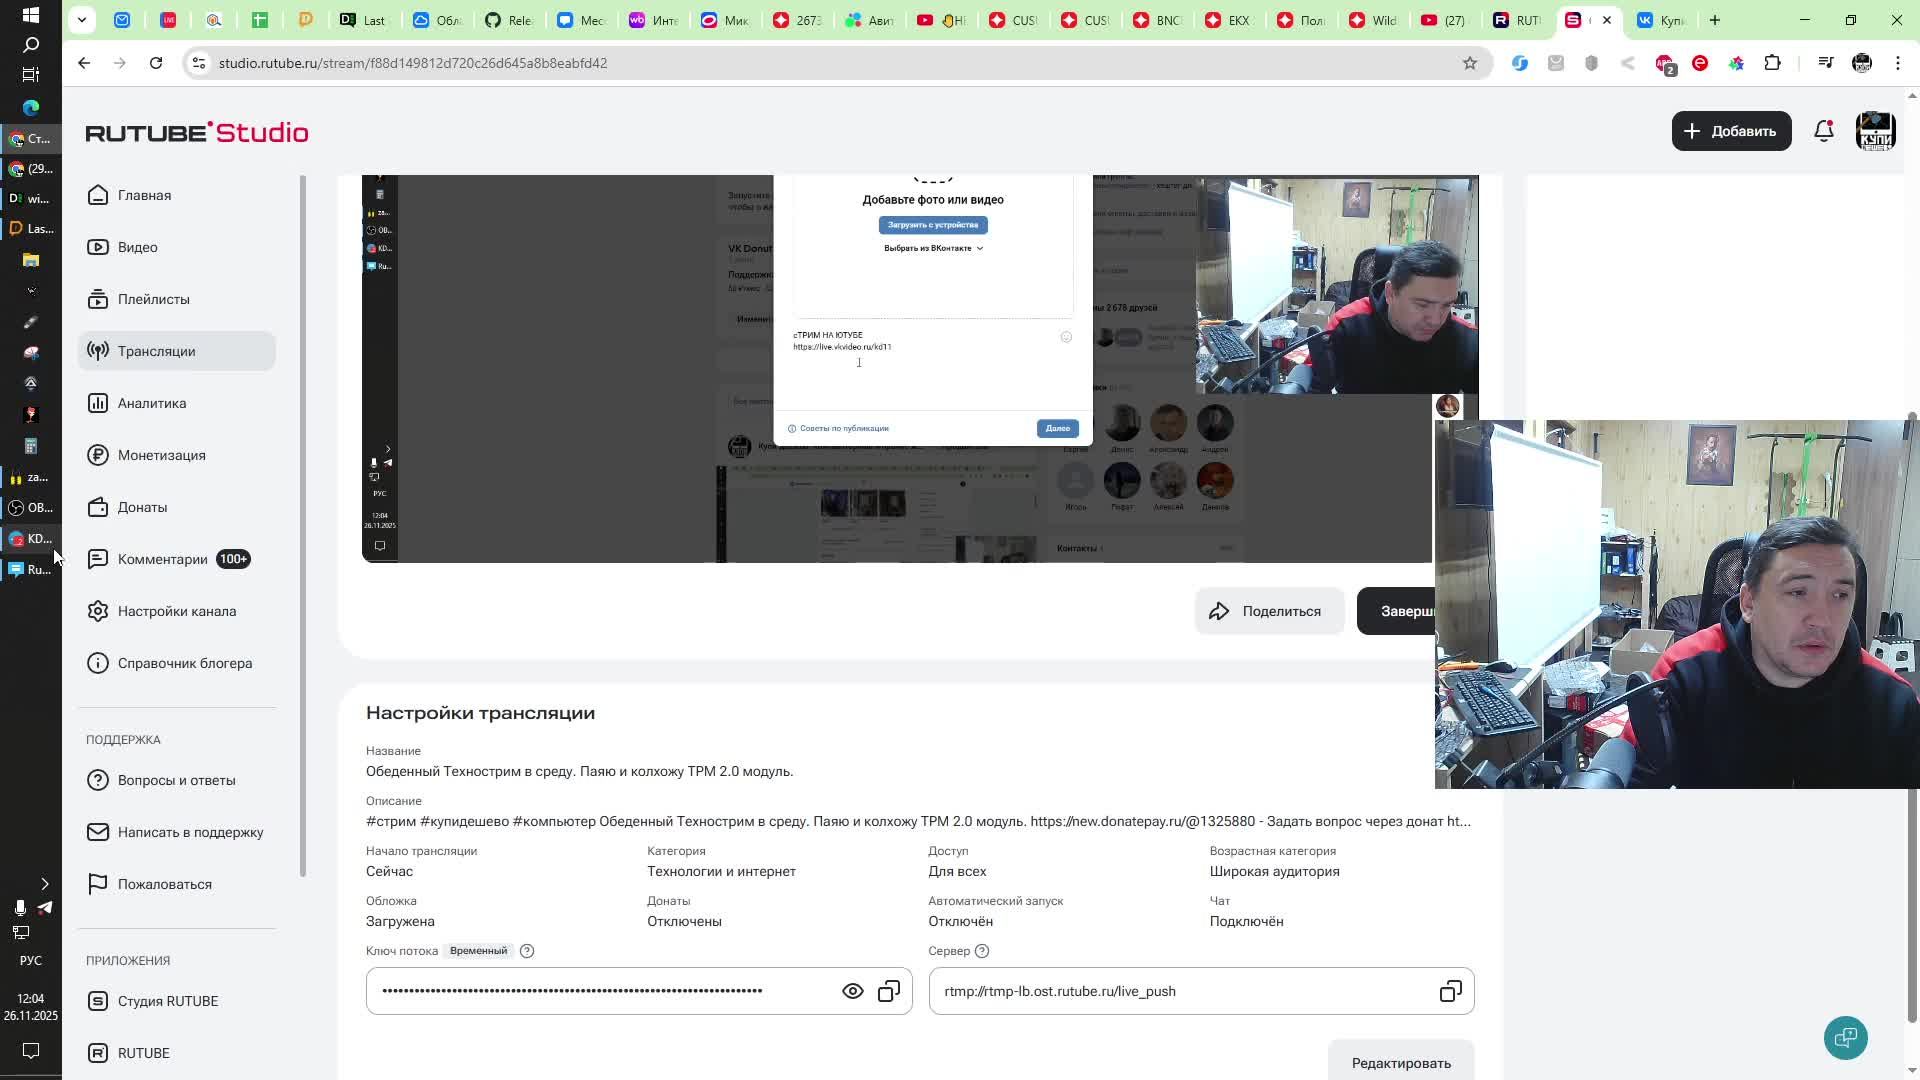The width and height of the screenshot is (1920, 1080).
Task: Click the server help question icon
Action: click(982, 951)
